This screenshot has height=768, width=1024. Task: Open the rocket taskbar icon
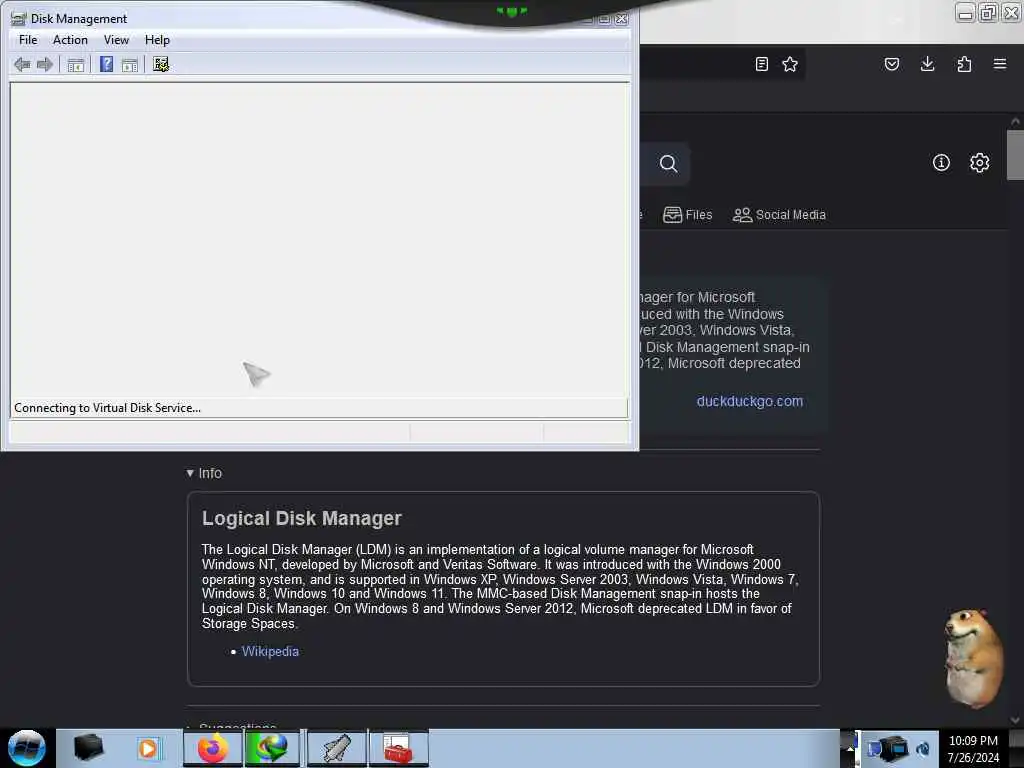336,748
